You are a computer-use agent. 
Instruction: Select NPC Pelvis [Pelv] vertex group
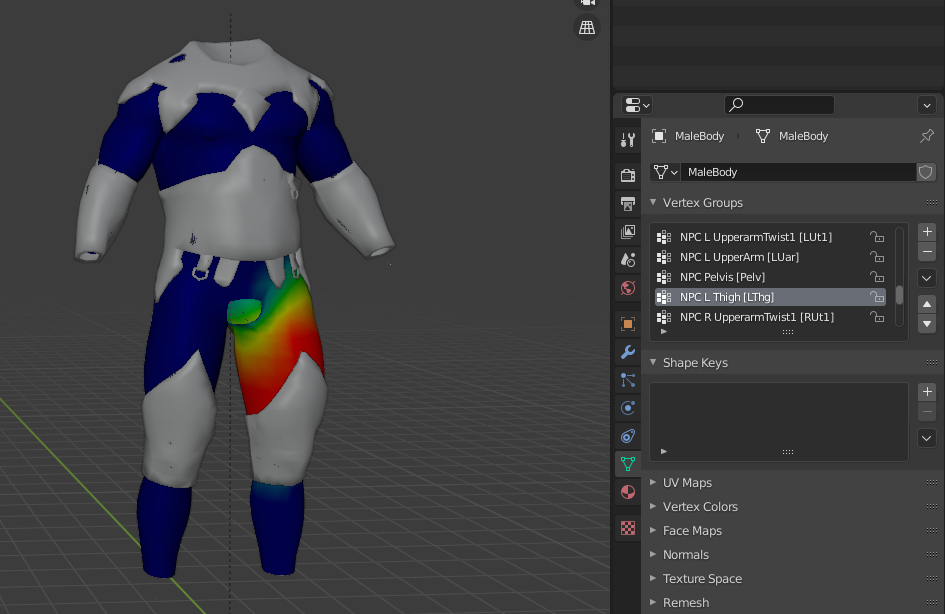[x=770, y=277]
